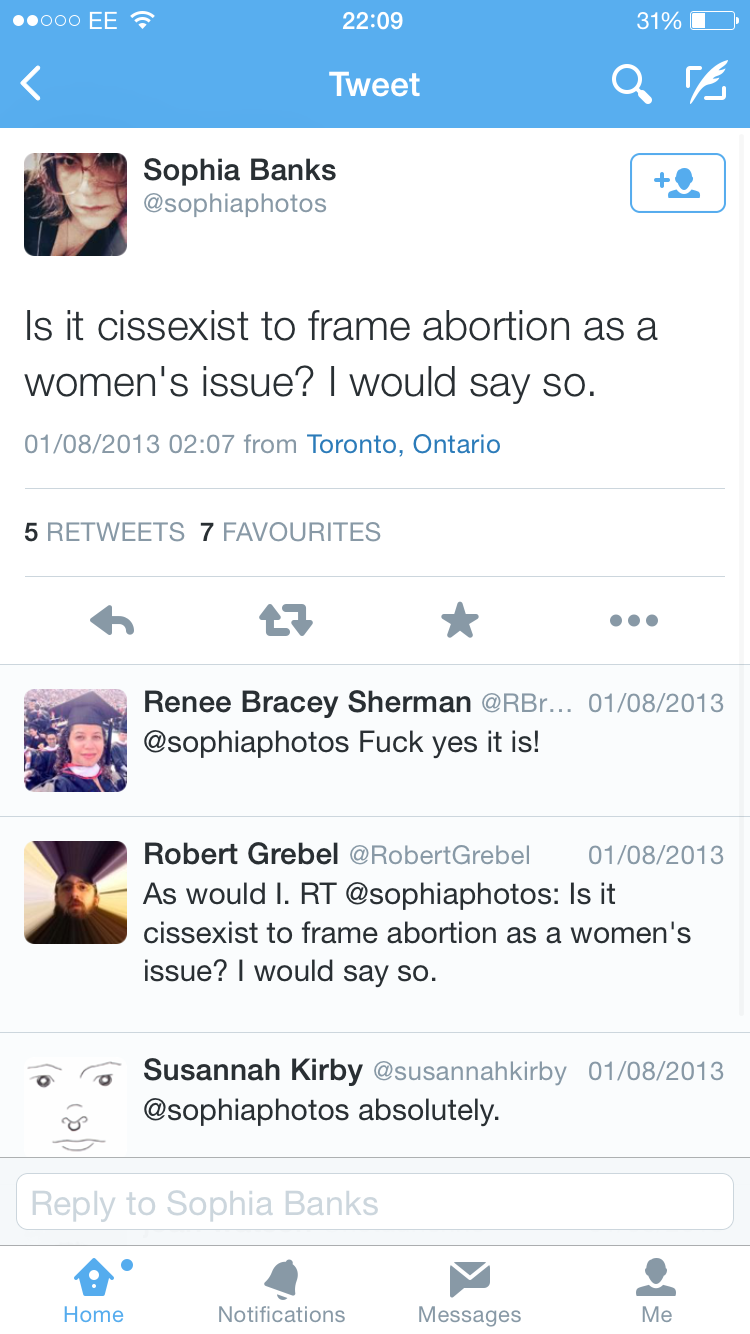The height and width of the screenshot is (1334, 750).
Task: Switch to the Home tab
Action: click(93, 1290)
